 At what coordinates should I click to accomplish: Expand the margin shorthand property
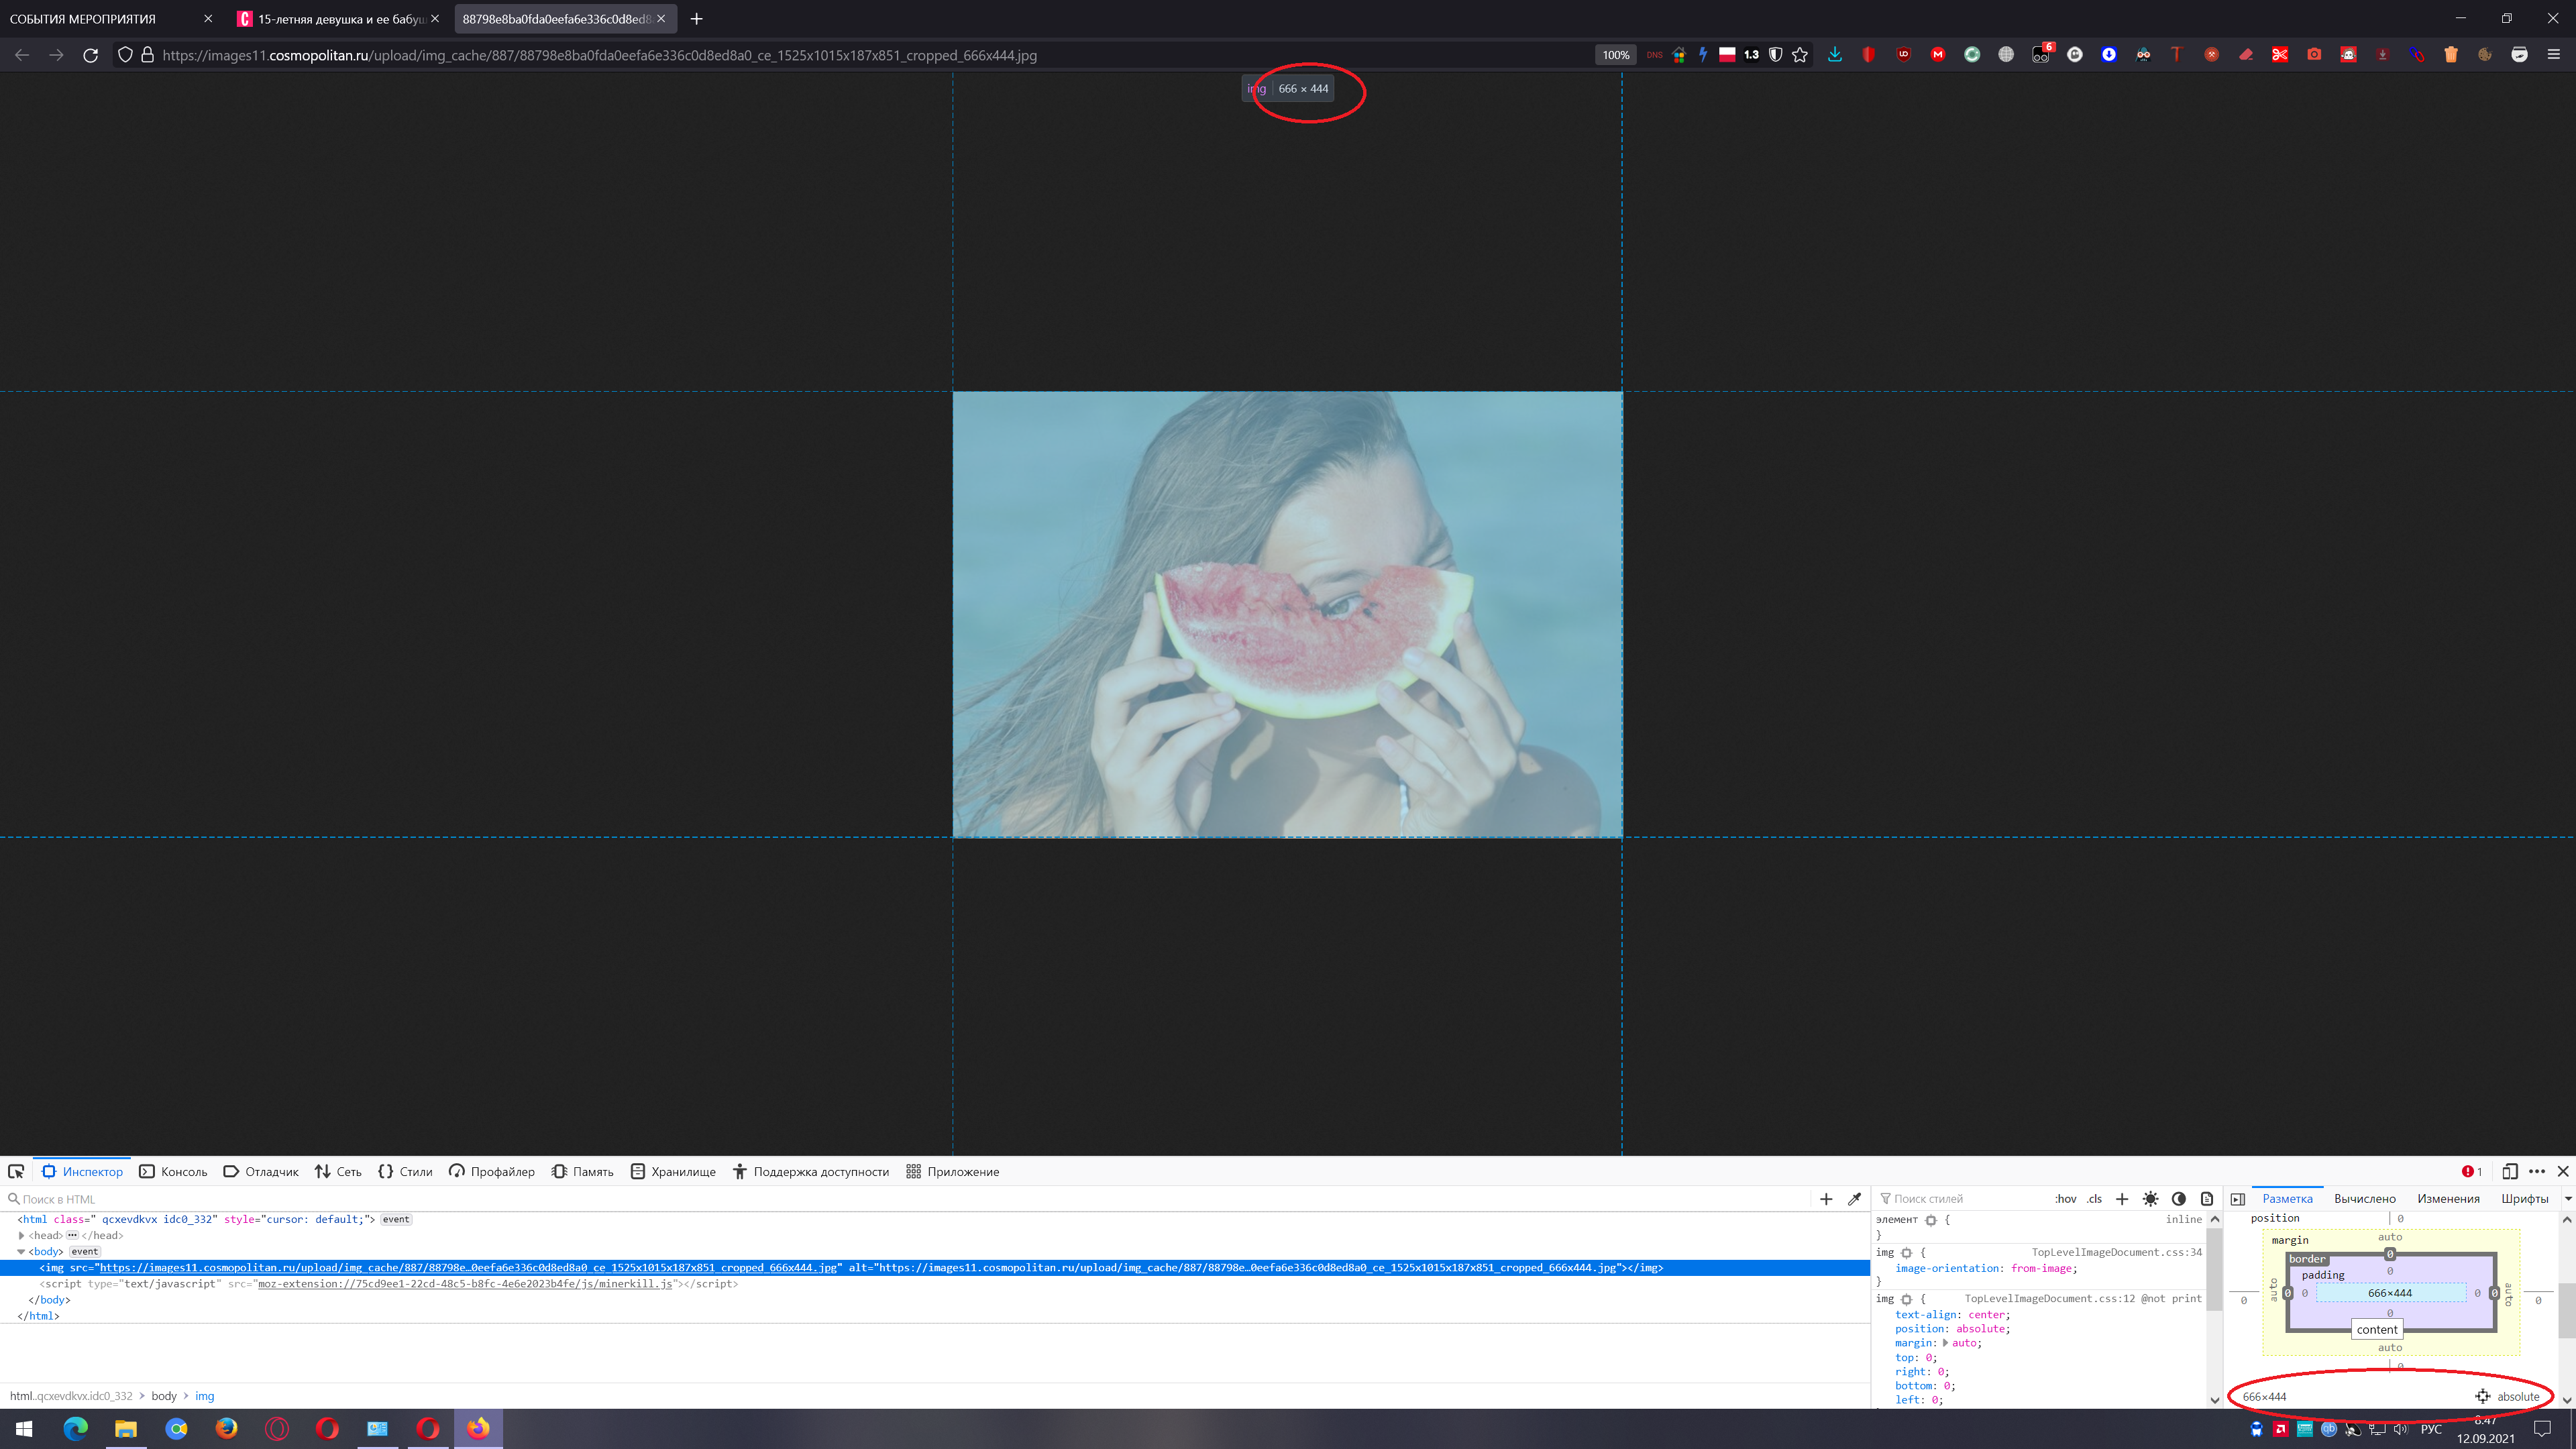(x=1945, y=1343)
